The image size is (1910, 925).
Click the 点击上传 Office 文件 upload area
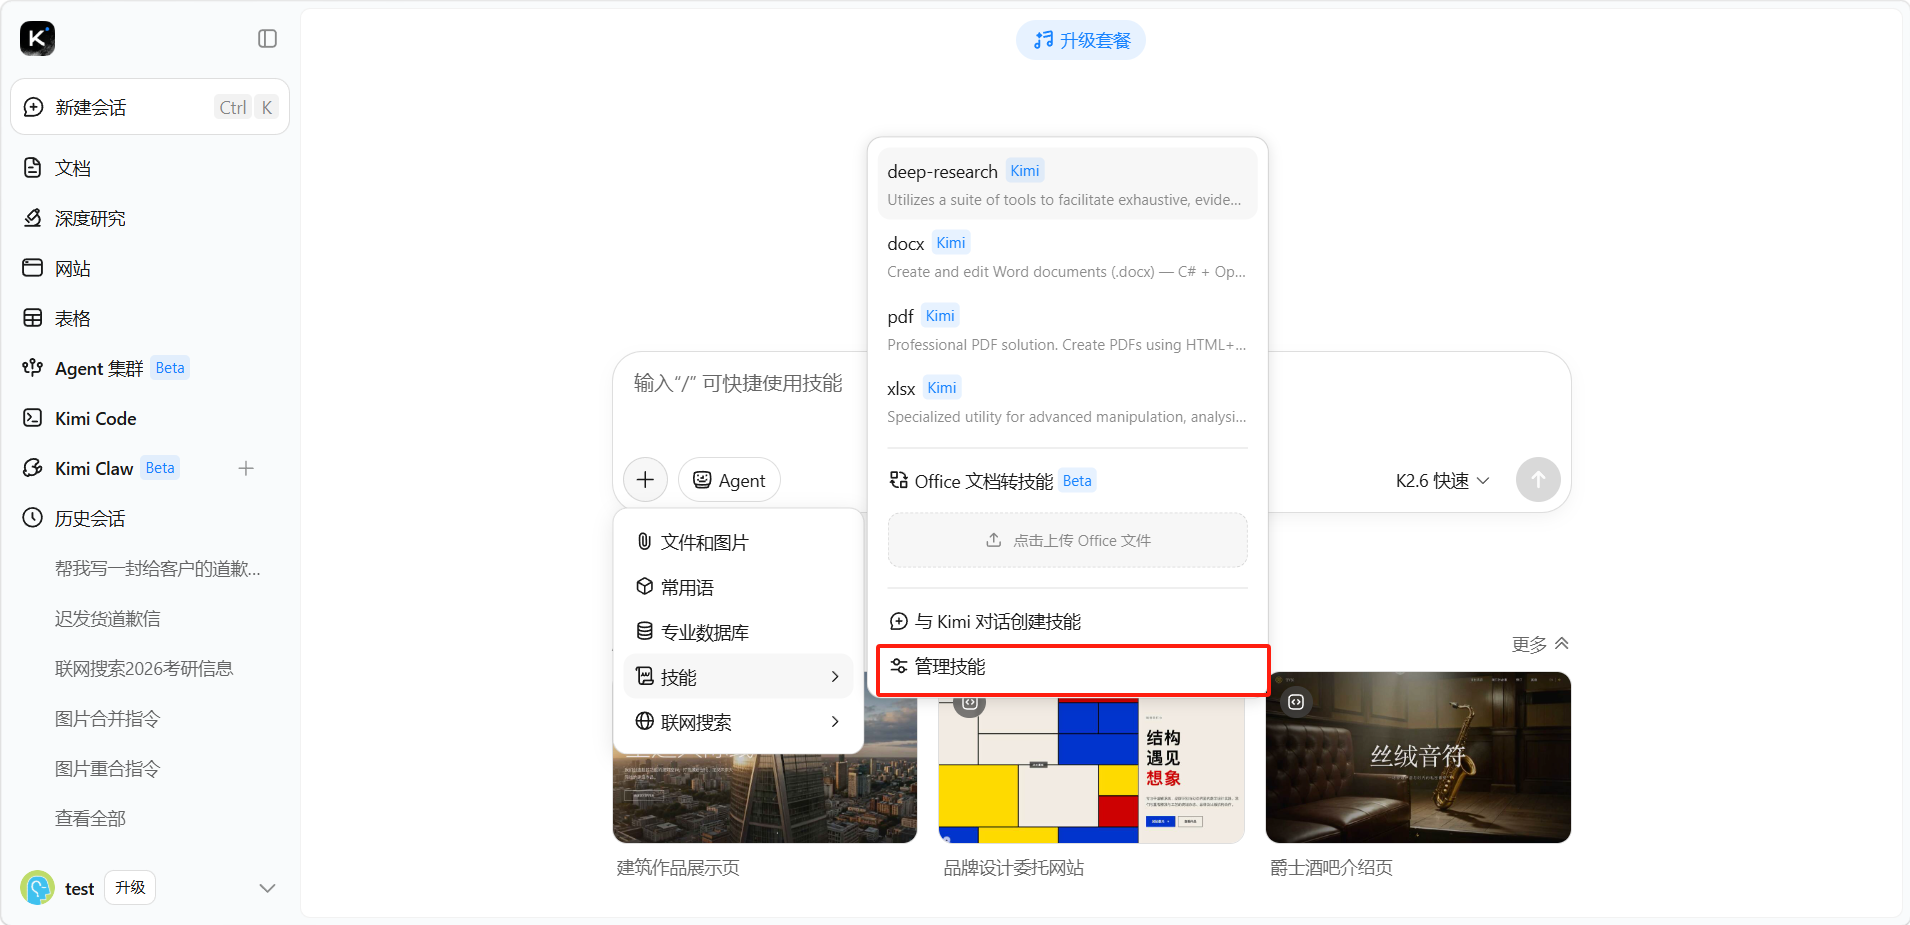[1067, 540]
